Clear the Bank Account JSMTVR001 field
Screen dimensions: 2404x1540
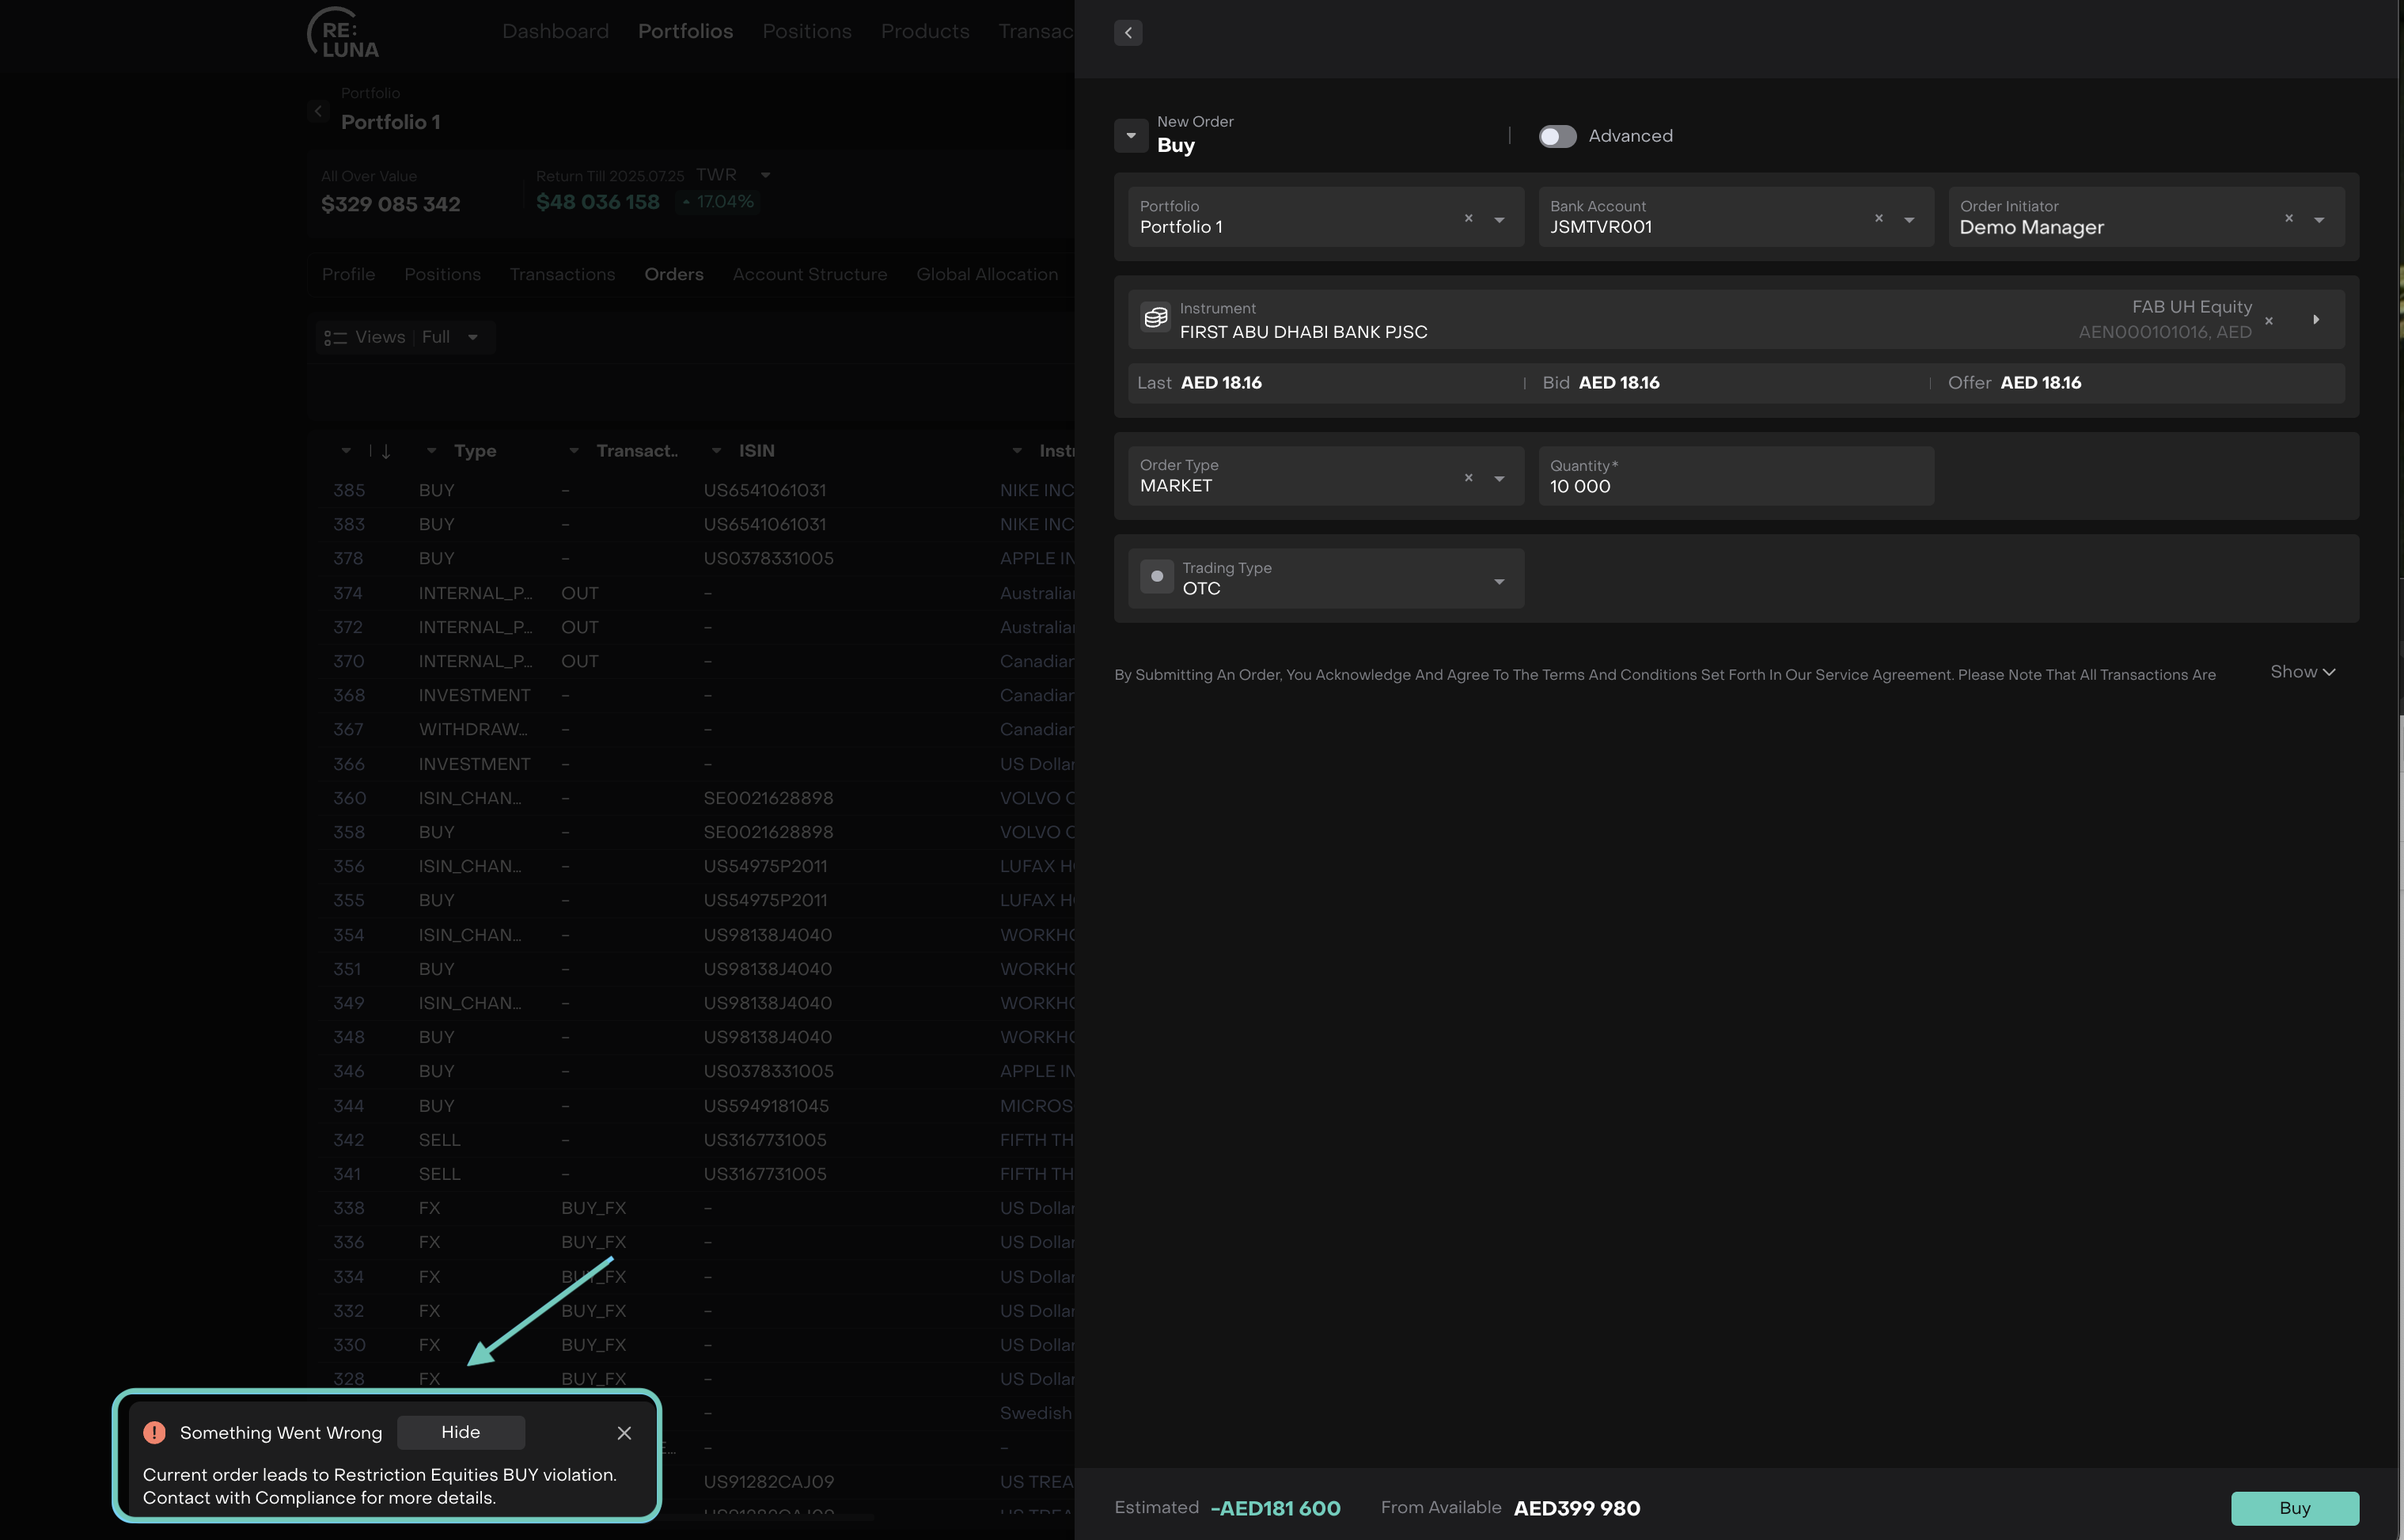[x=1878, y=218]
